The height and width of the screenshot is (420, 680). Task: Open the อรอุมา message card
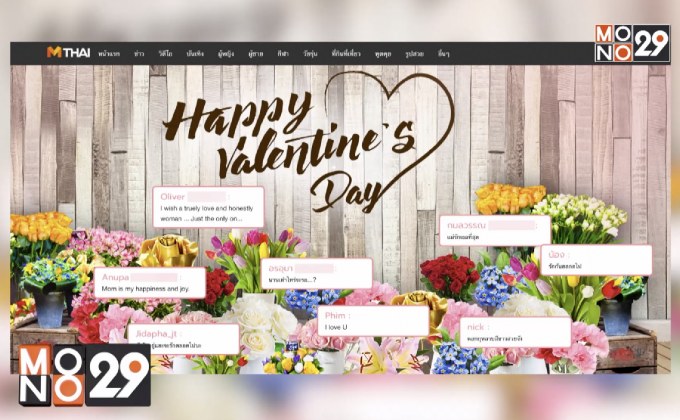click(317, 274)
